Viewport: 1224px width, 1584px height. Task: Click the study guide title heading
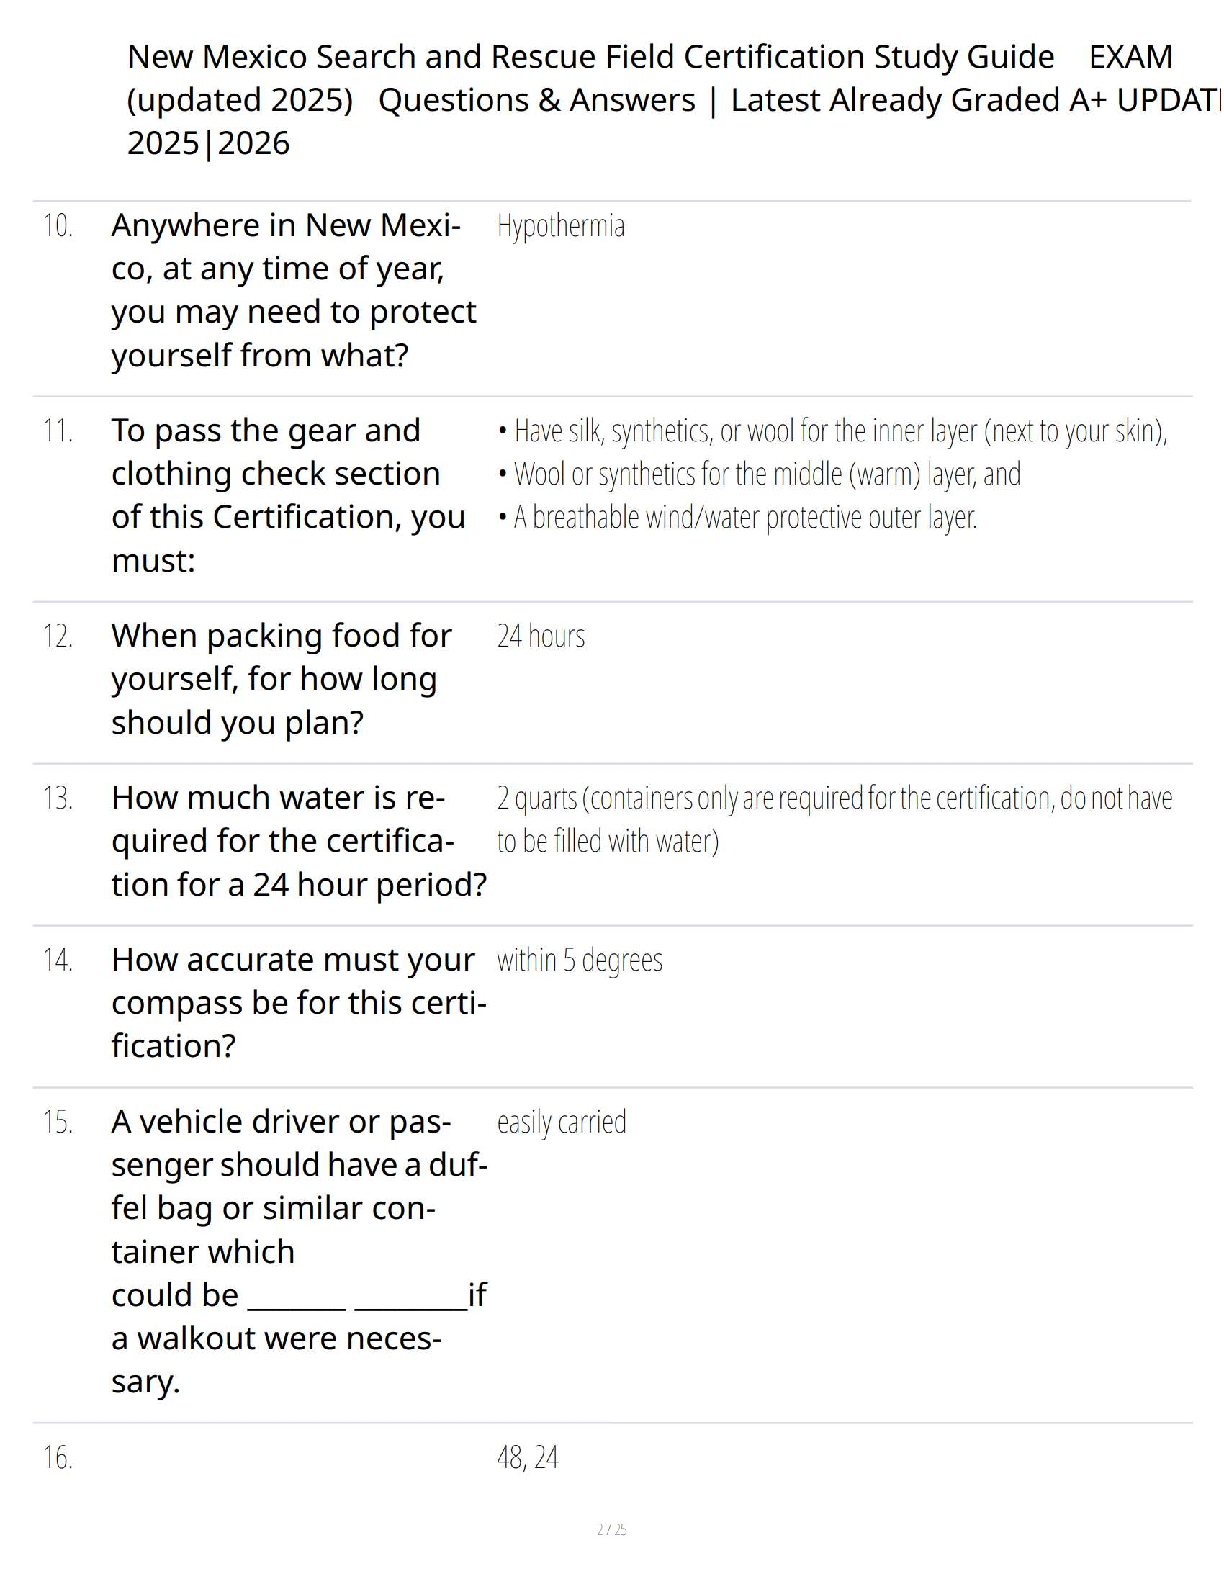coord(650,99)
